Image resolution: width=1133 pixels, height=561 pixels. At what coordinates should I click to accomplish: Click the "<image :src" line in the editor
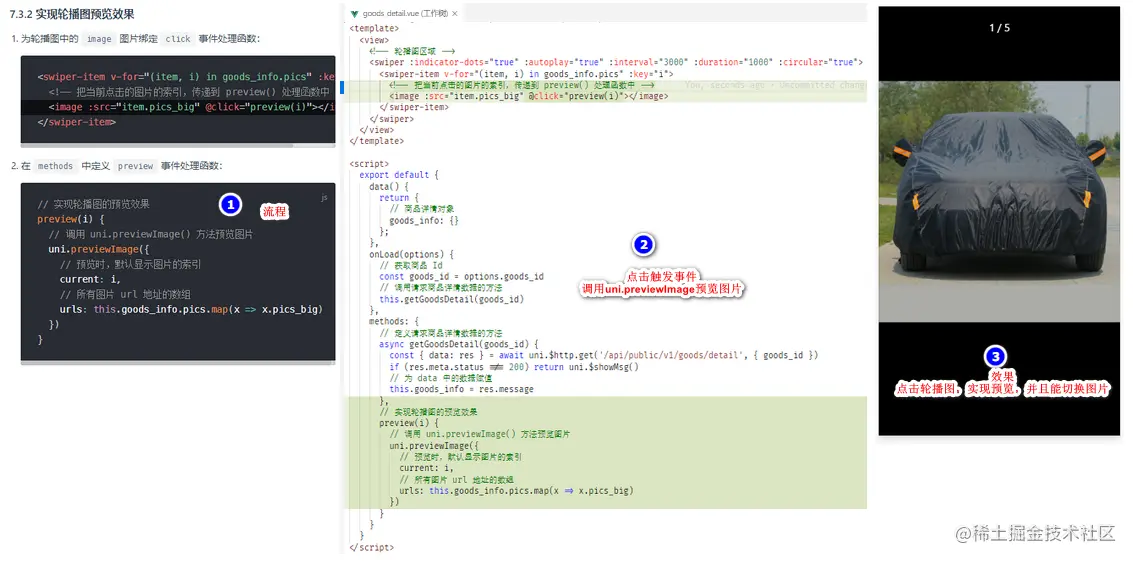click(x=527, y=96)
